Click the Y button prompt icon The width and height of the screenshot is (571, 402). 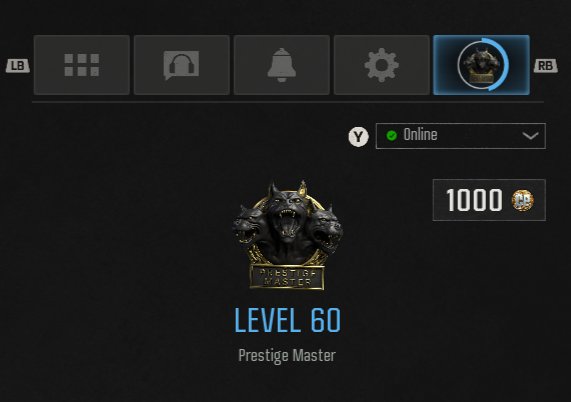358,137
